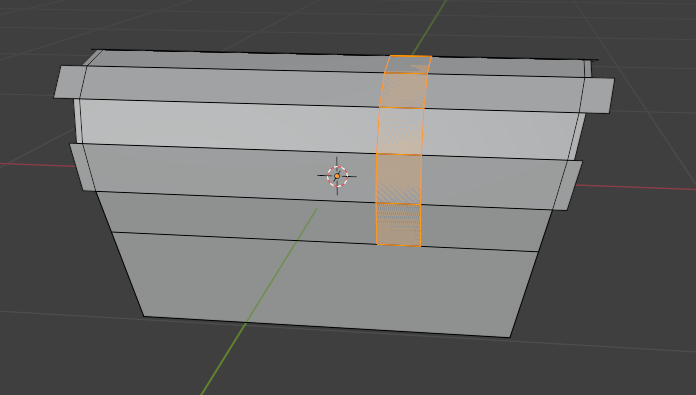Screen dimensions: 696x395
Task: Select the lowest orange highlighted face
Action: (x=398, y=224)
